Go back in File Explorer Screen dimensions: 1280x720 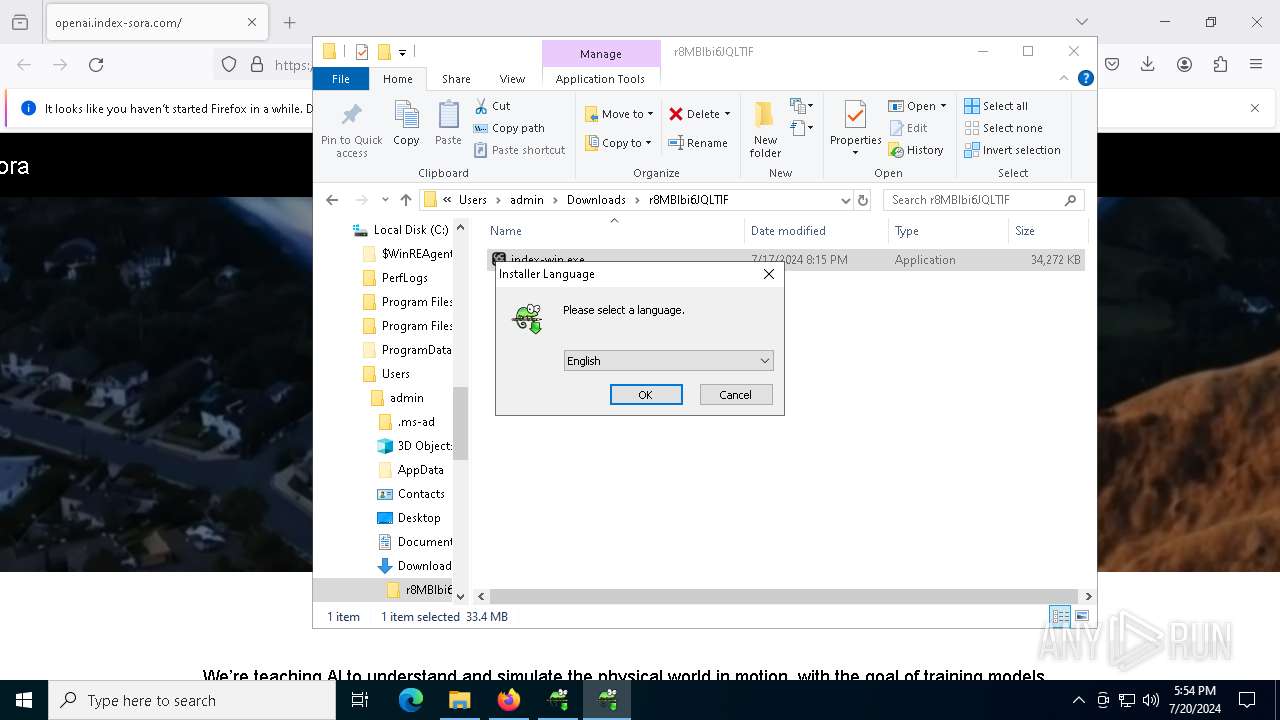pos(332,200)
